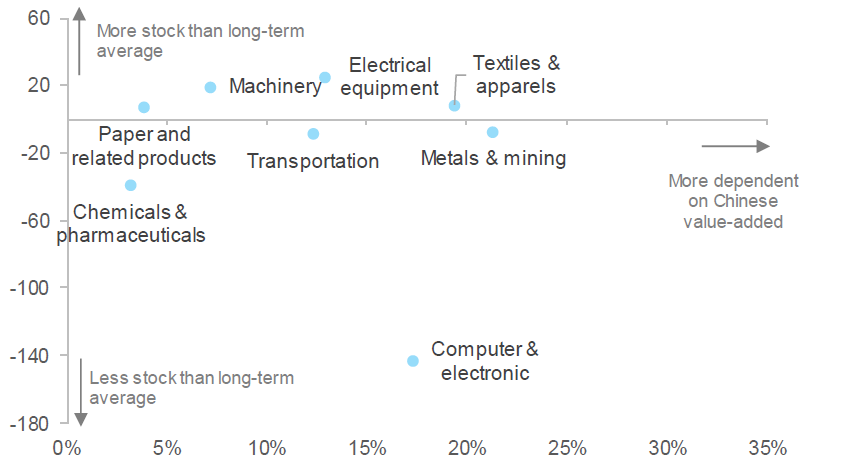867x466 pixels.
Task: Click the 20% x-axis tick label
Action: pos(467,448)
